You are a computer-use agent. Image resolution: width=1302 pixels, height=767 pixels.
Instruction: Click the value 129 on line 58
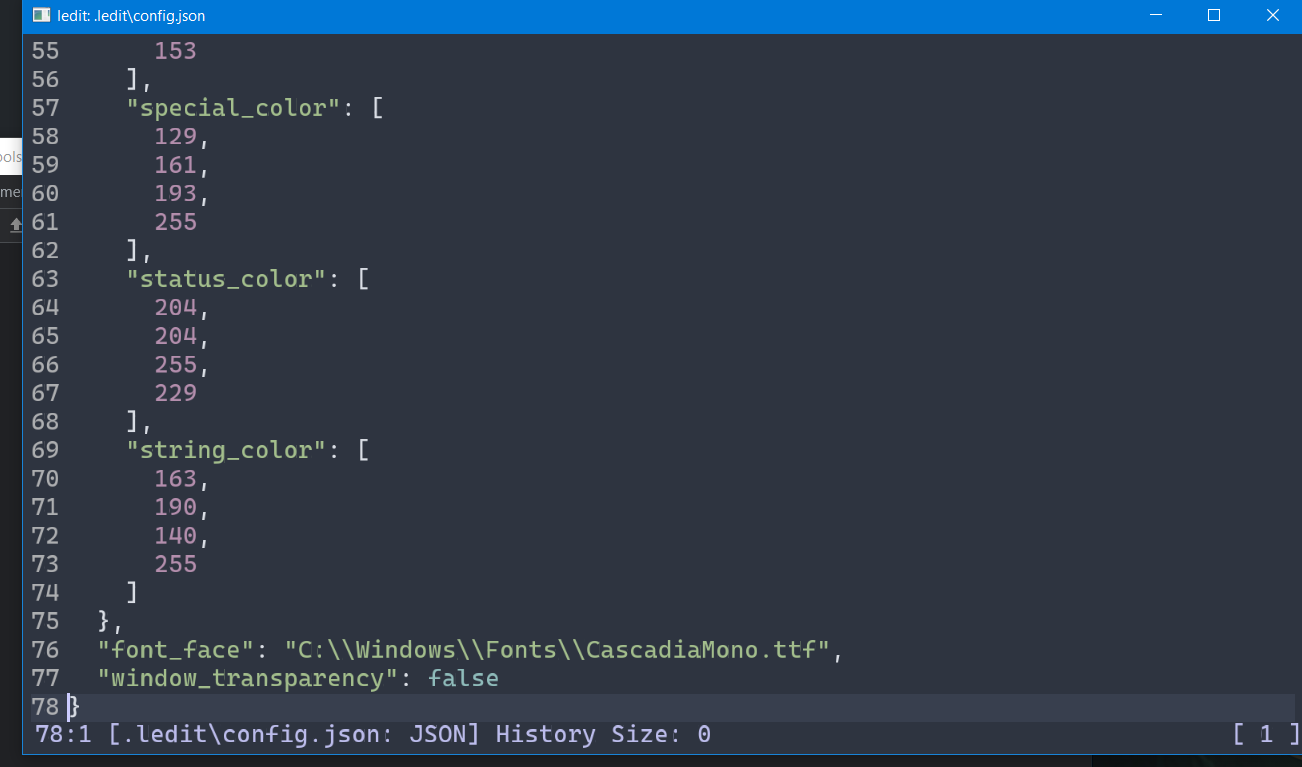tap(175, 136)
